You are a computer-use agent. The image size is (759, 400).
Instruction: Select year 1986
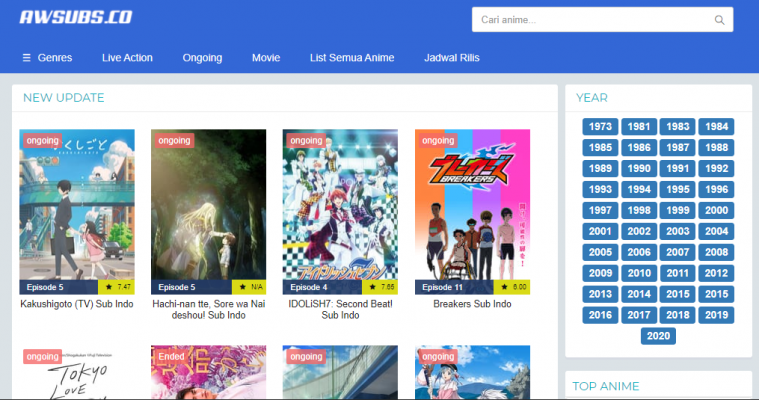click(639, 147)
